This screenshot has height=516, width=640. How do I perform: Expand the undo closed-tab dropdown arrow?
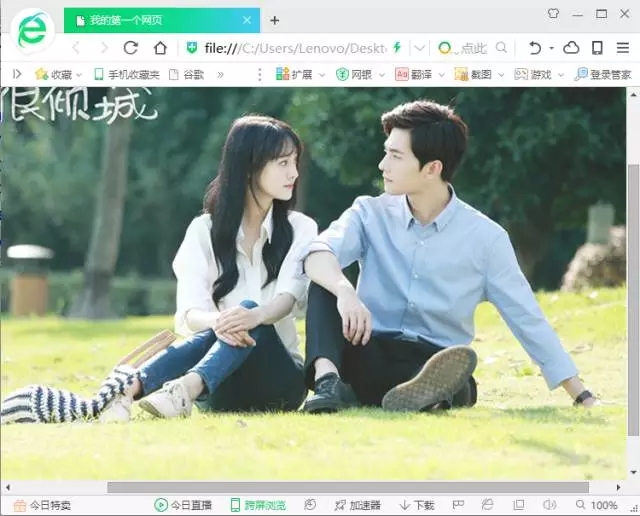[550, 48]
